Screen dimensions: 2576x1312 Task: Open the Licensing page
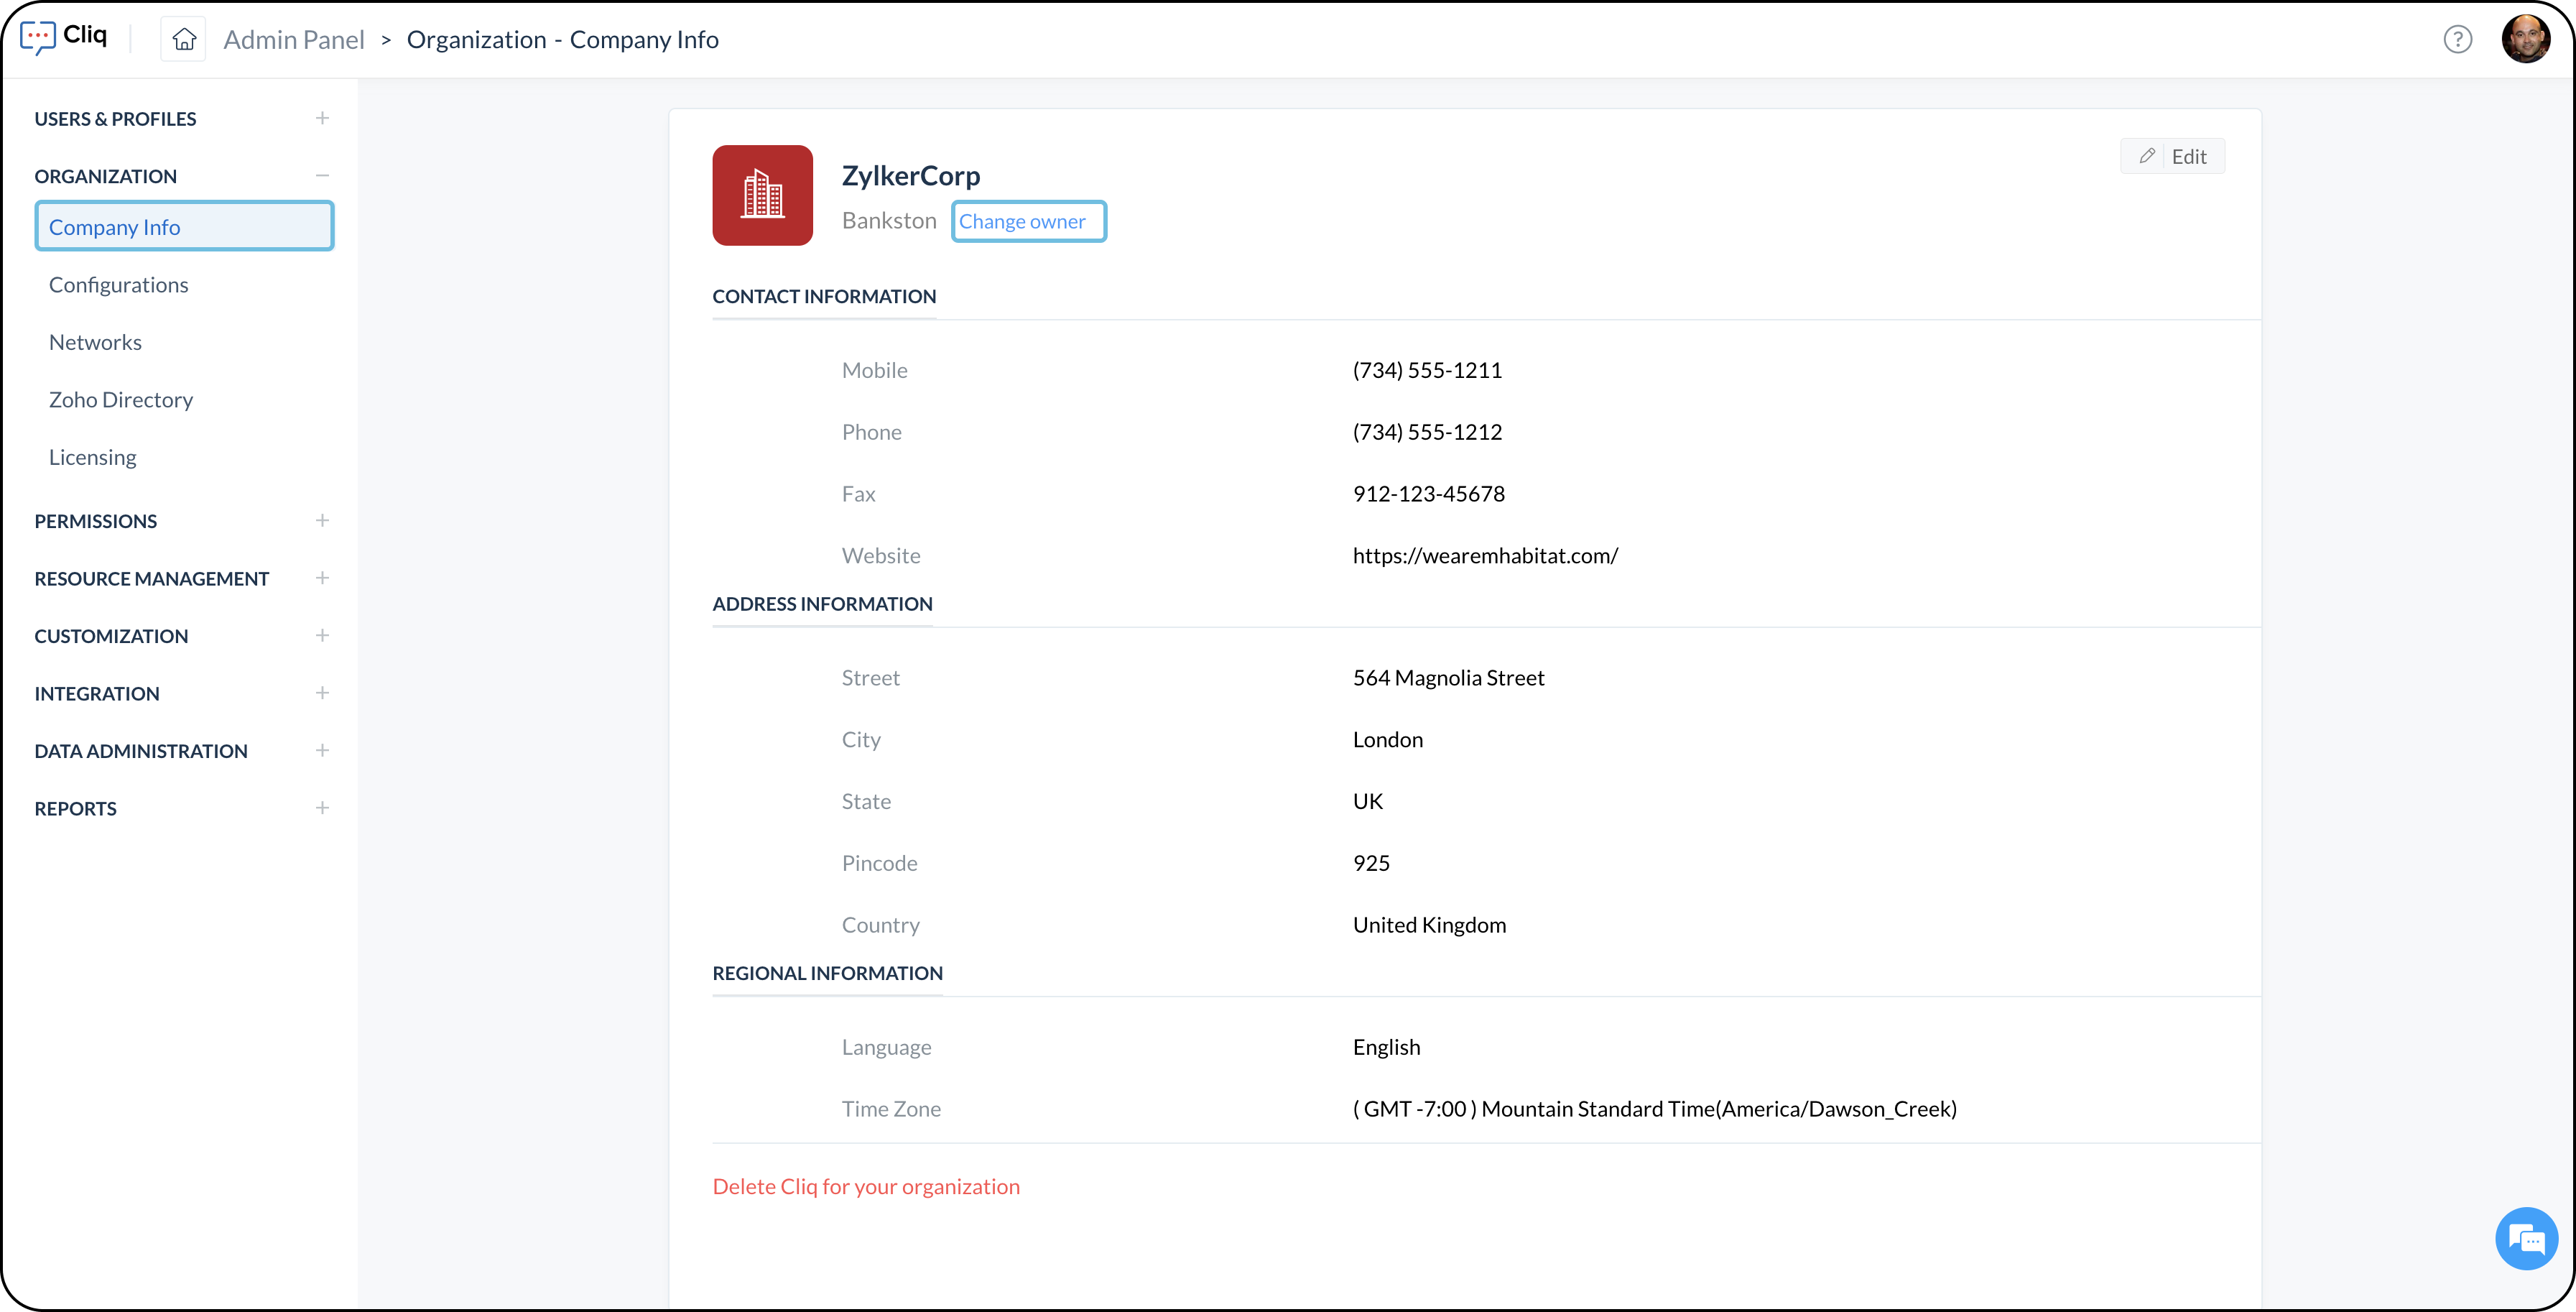point(93,457)
